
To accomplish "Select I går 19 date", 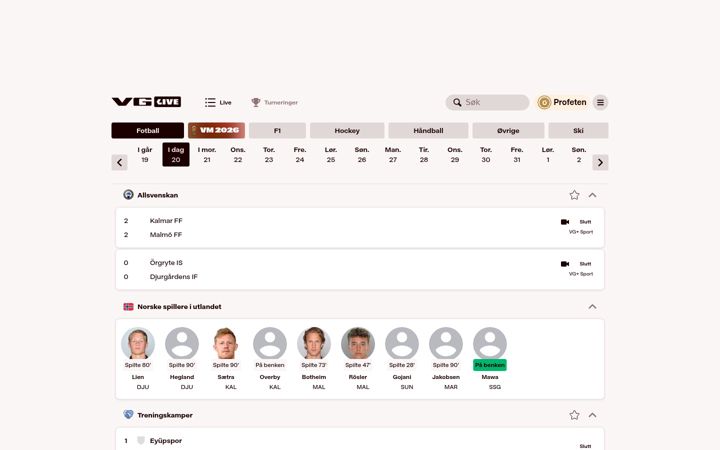I will (x=145, y=154).
